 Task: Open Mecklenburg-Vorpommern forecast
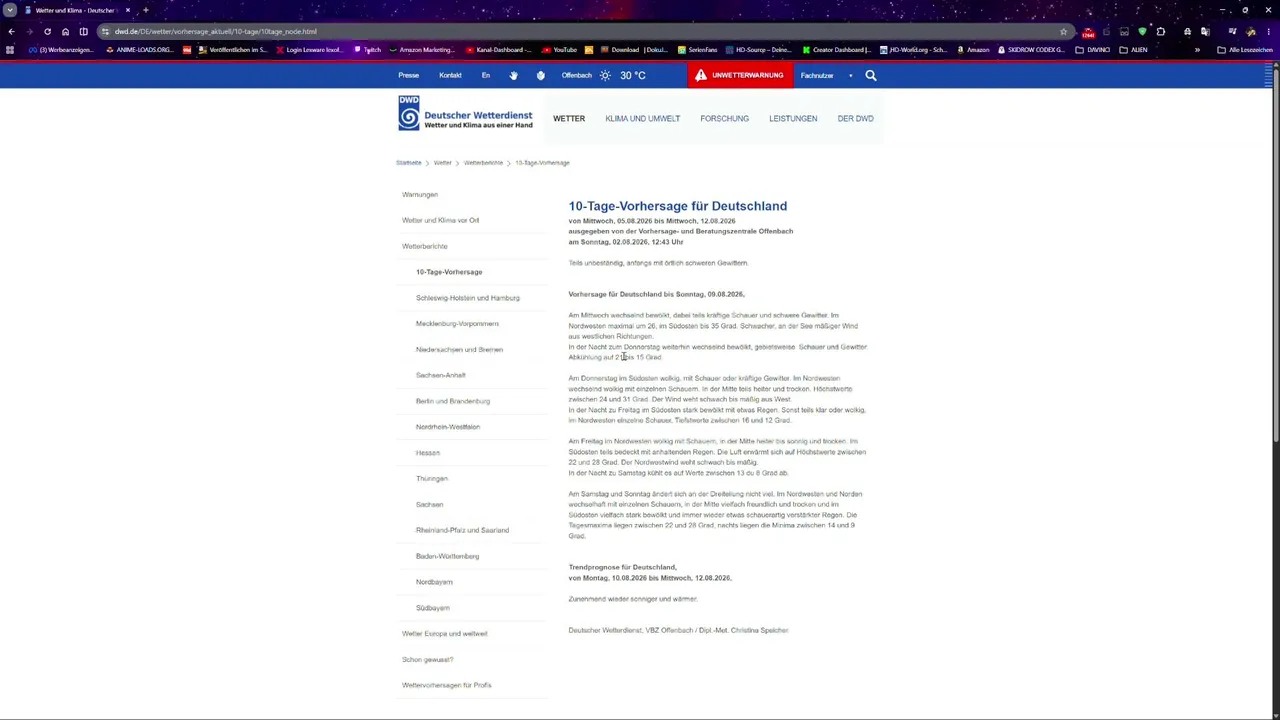click(457, 324)
